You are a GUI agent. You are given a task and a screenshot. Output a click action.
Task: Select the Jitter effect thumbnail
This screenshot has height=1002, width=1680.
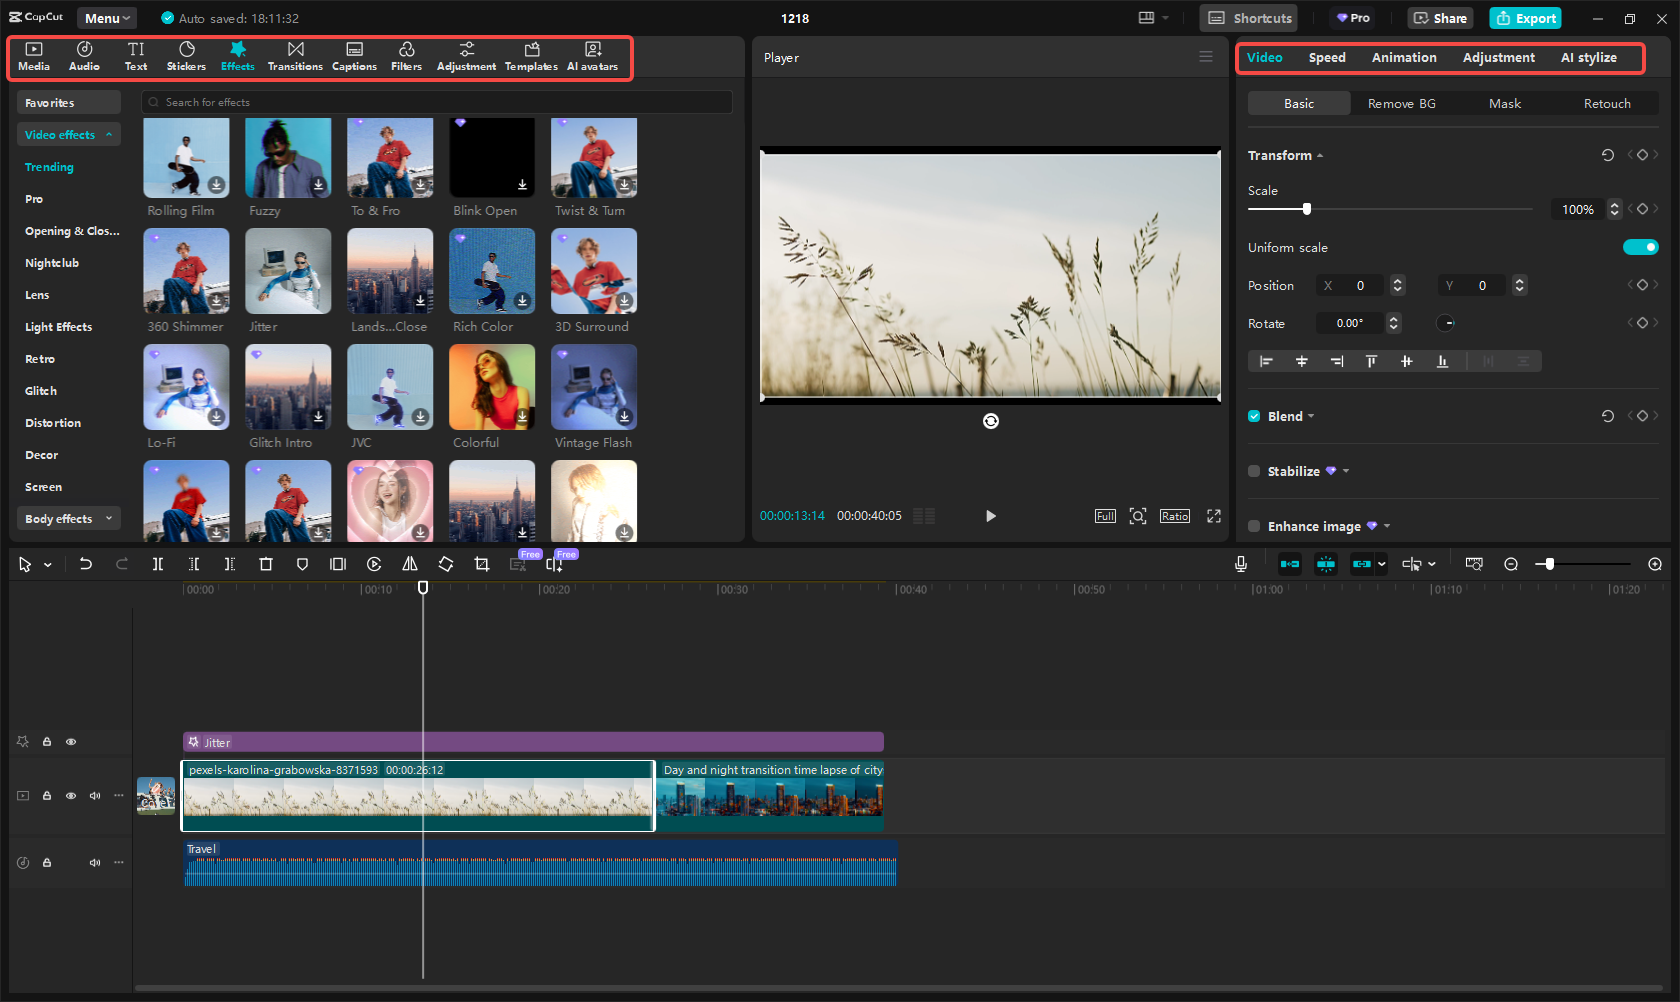(x=288, y=270)
